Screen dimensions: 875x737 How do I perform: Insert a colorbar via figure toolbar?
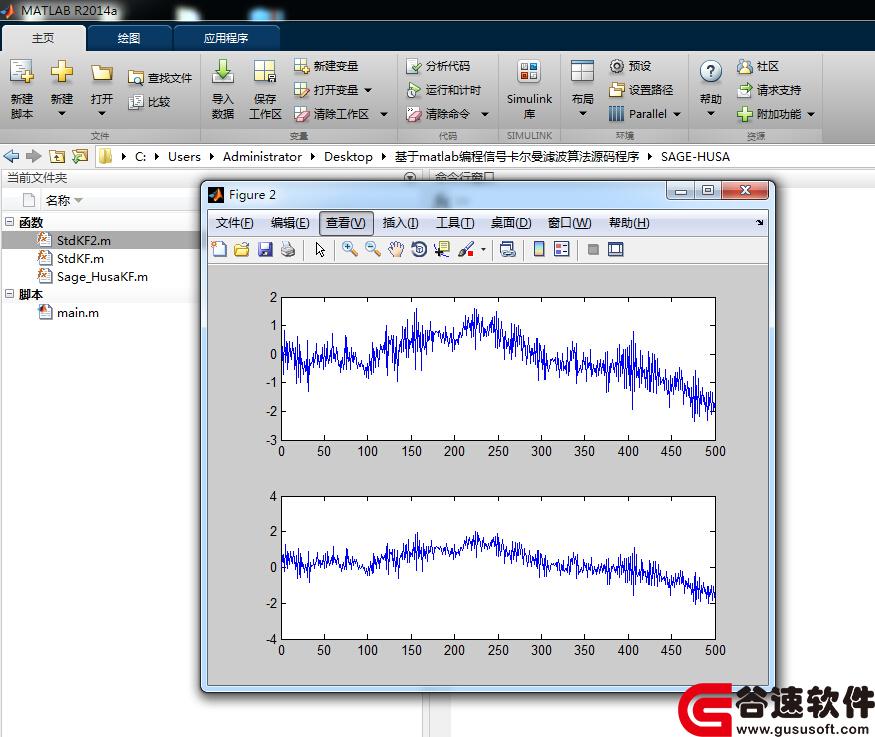(539, 249)
